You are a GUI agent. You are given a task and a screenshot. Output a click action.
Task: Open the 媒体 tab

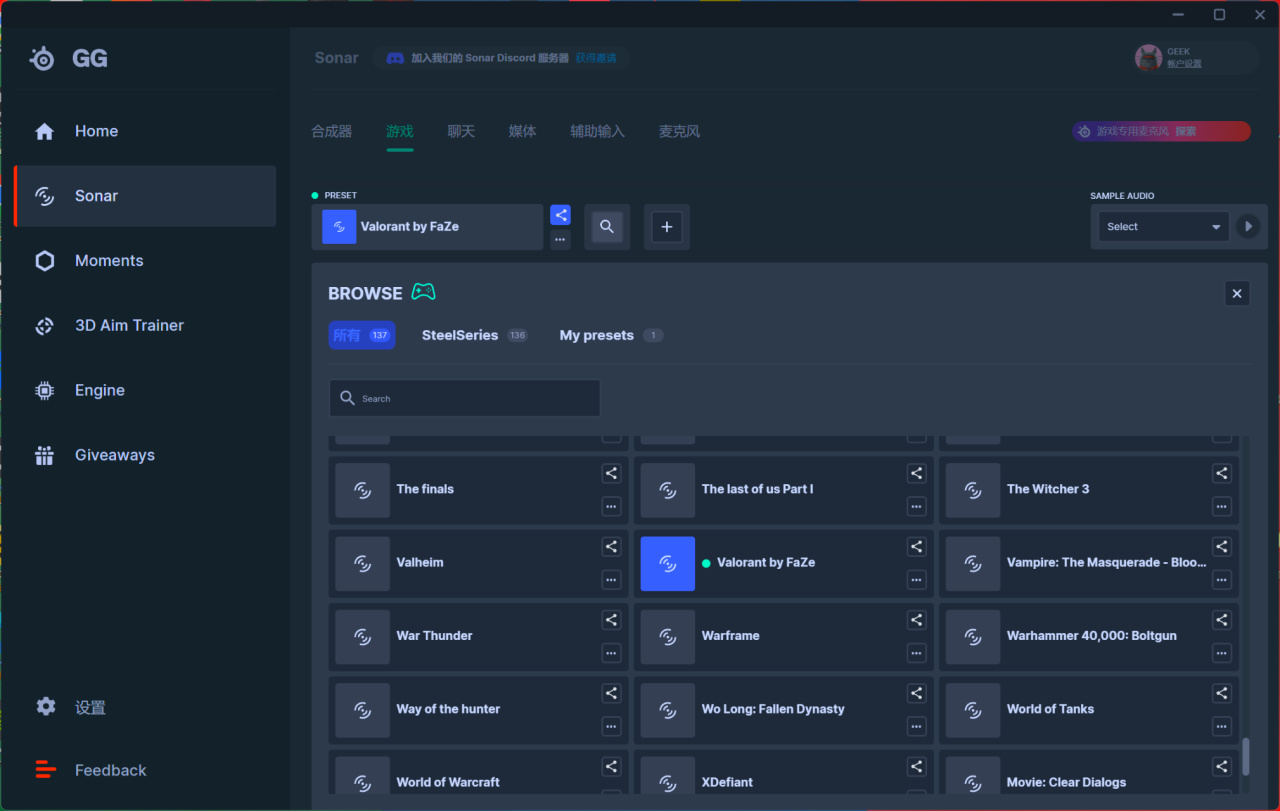[x=522, y=132]
